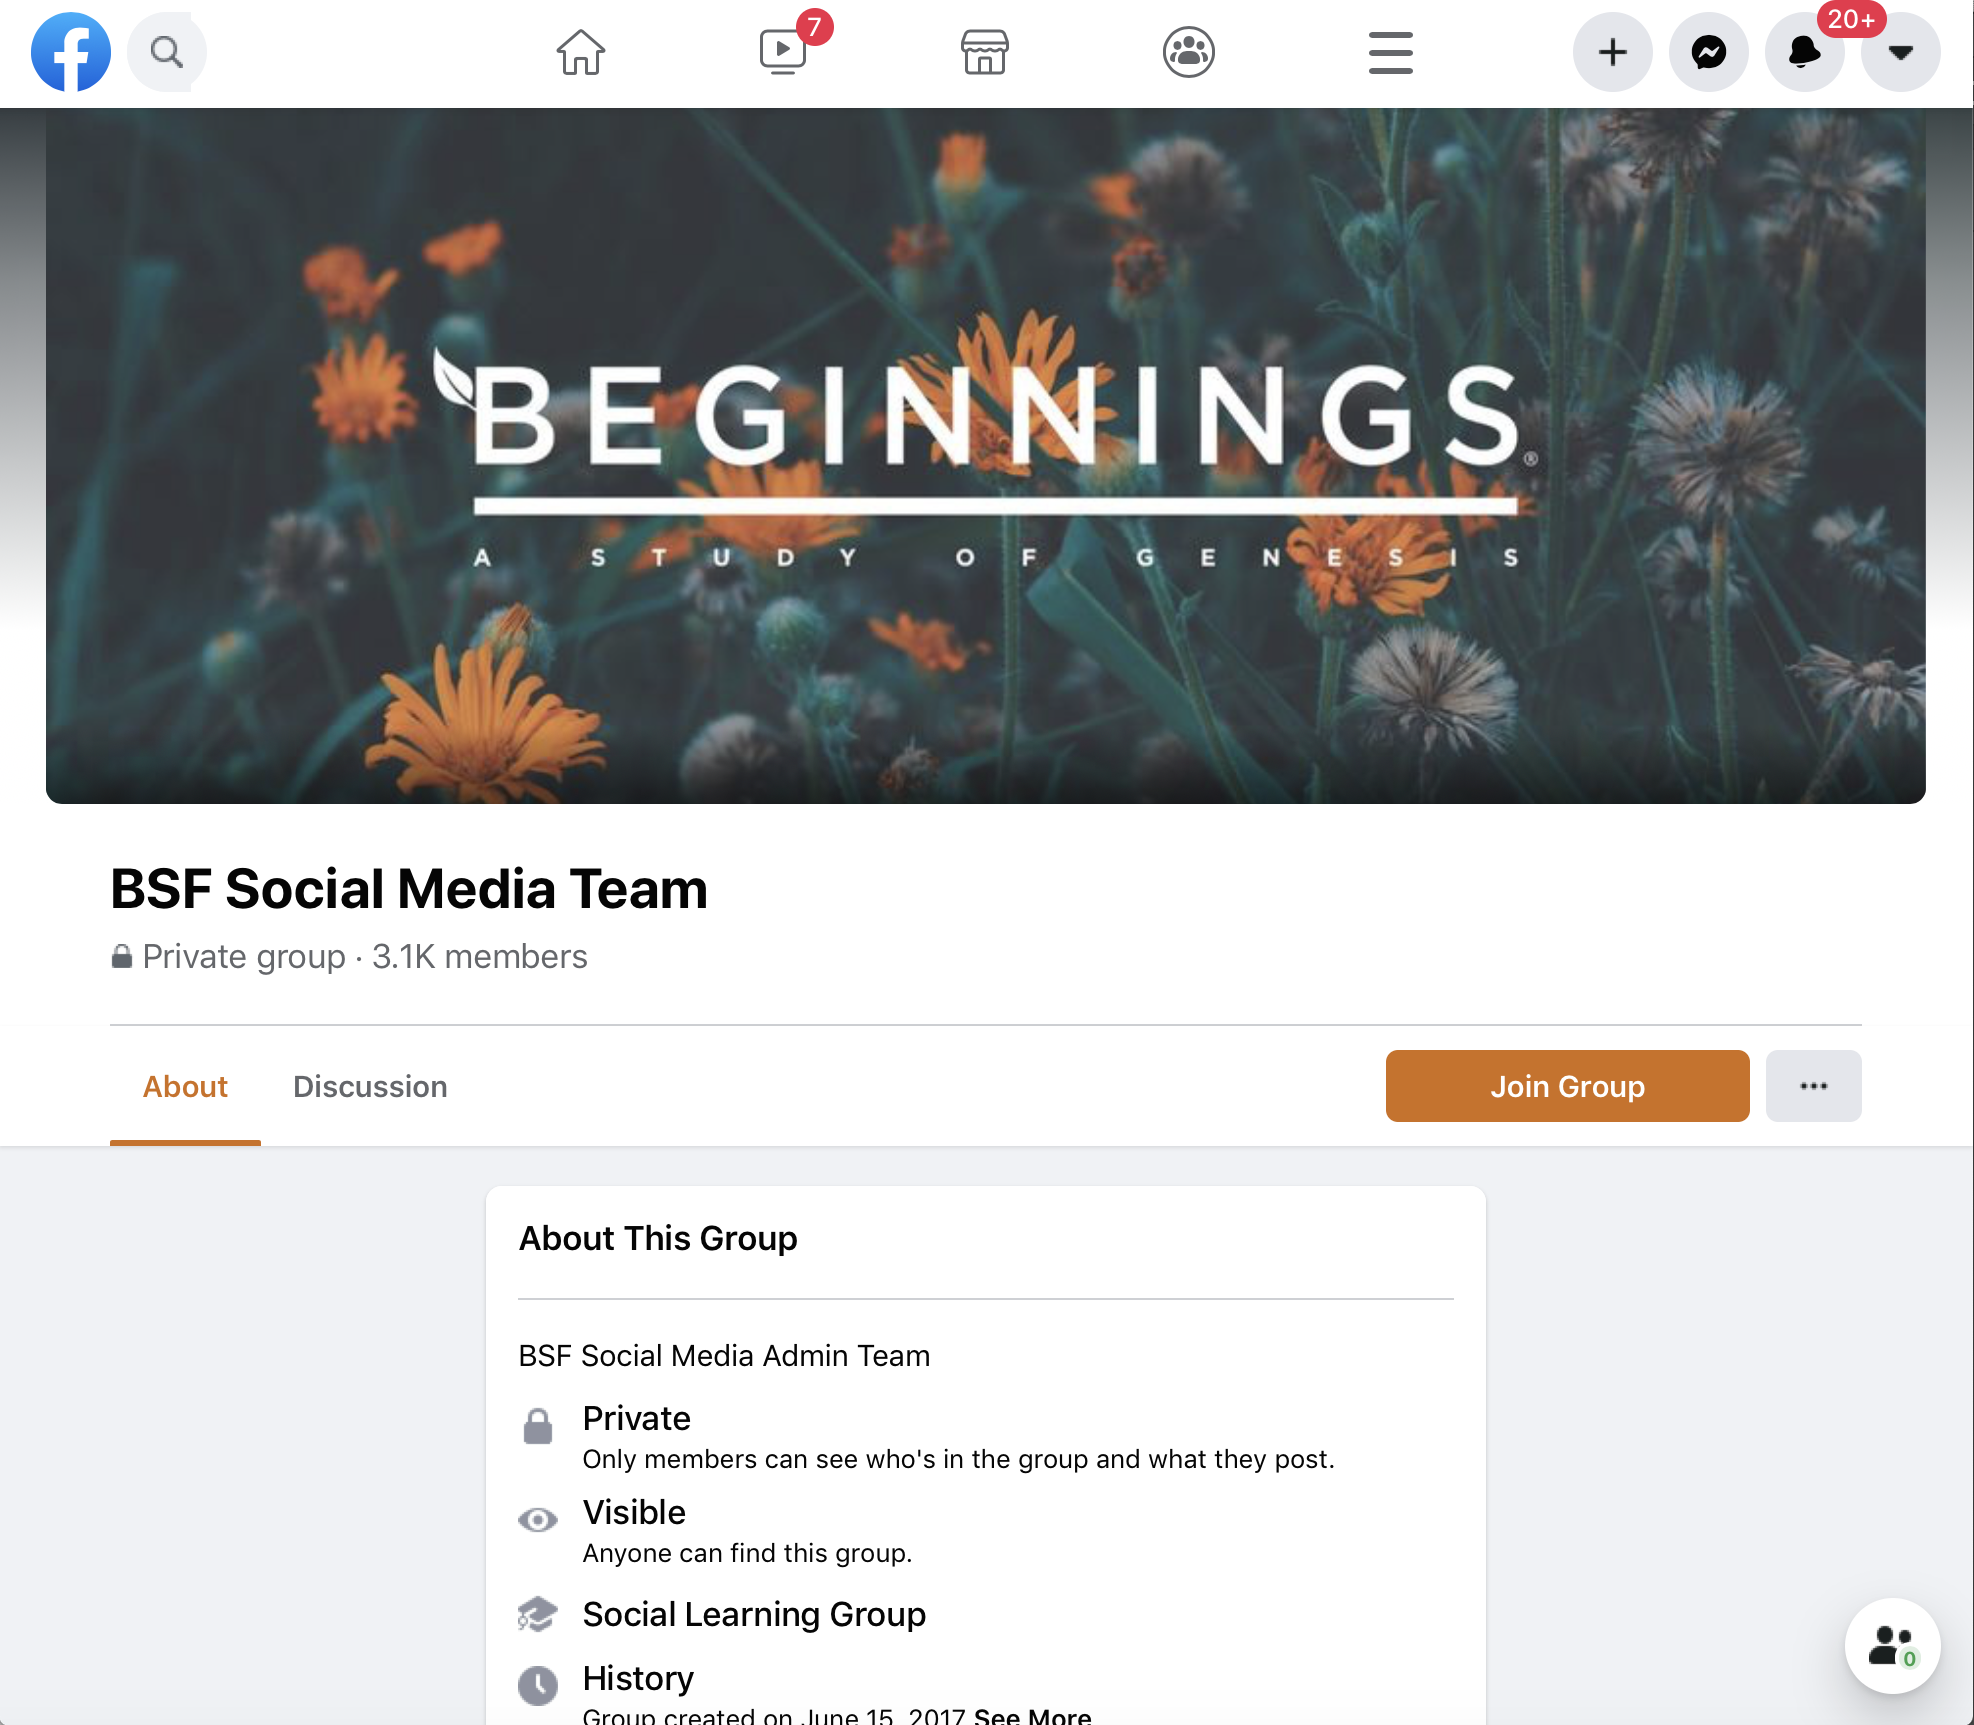The image size is (1974, 1725).
Task: Expand the account dropdown arrow
Action: [1901, 52]
